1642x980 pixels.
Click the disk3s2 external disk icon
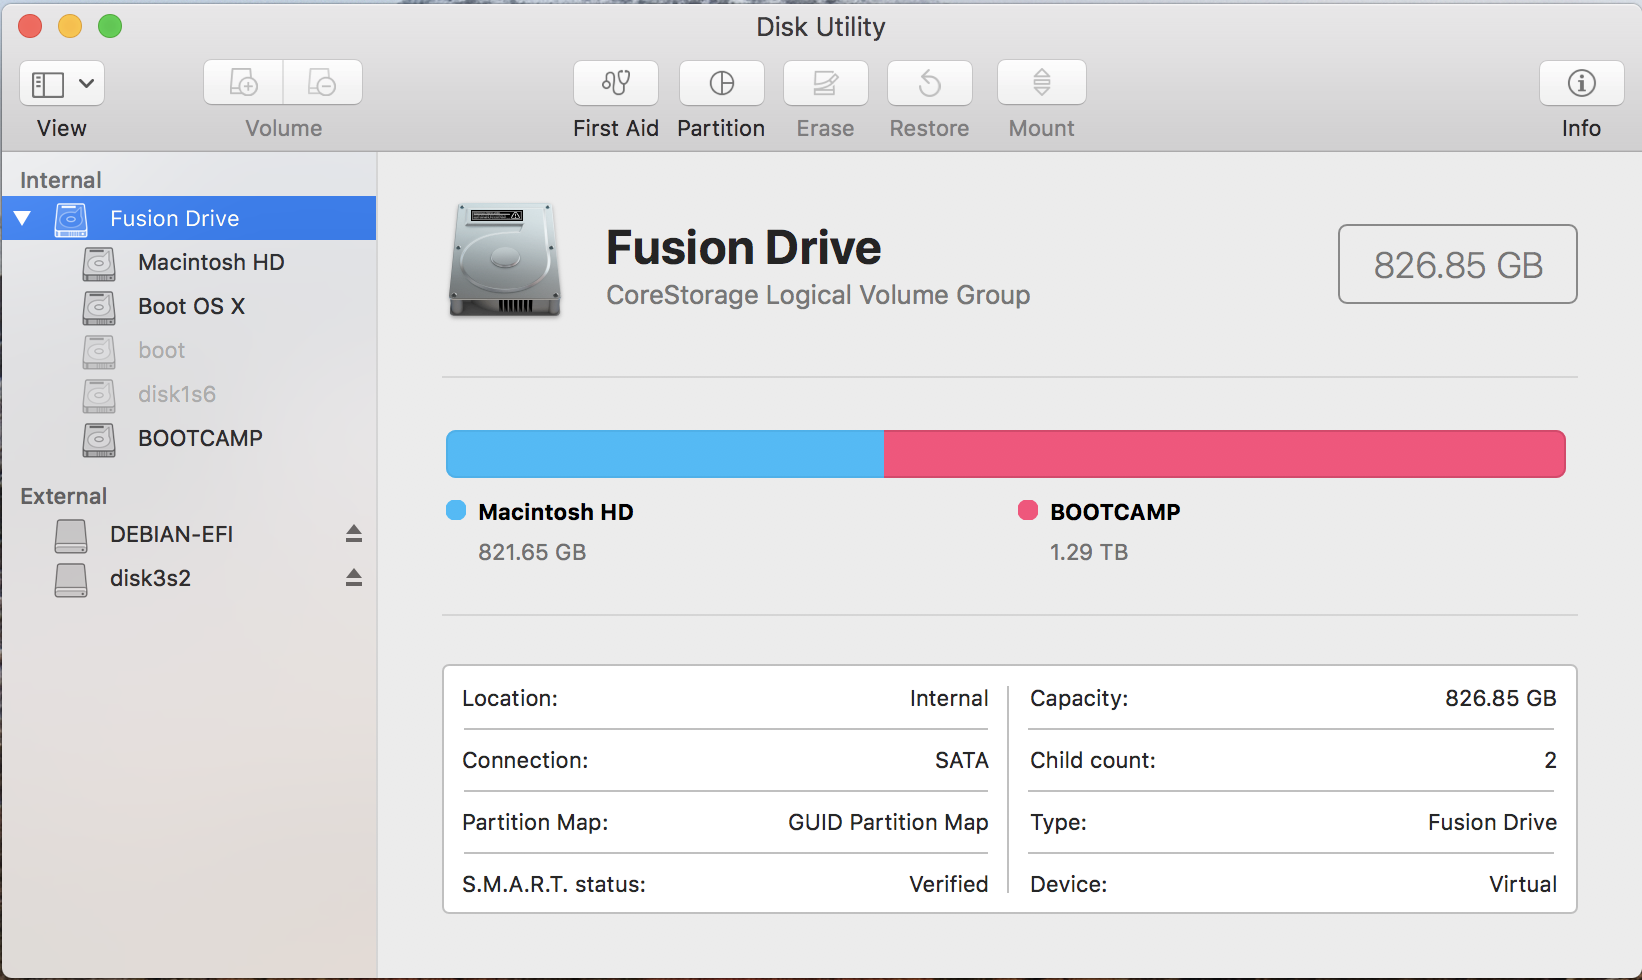click(x=71, y=579)
